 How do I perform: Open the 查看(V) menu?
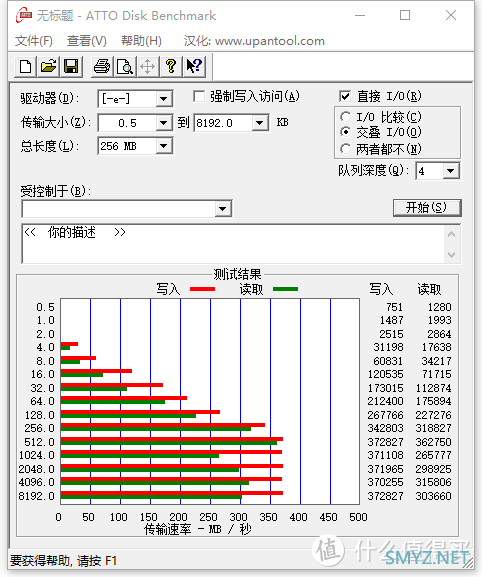pos(87,41)
